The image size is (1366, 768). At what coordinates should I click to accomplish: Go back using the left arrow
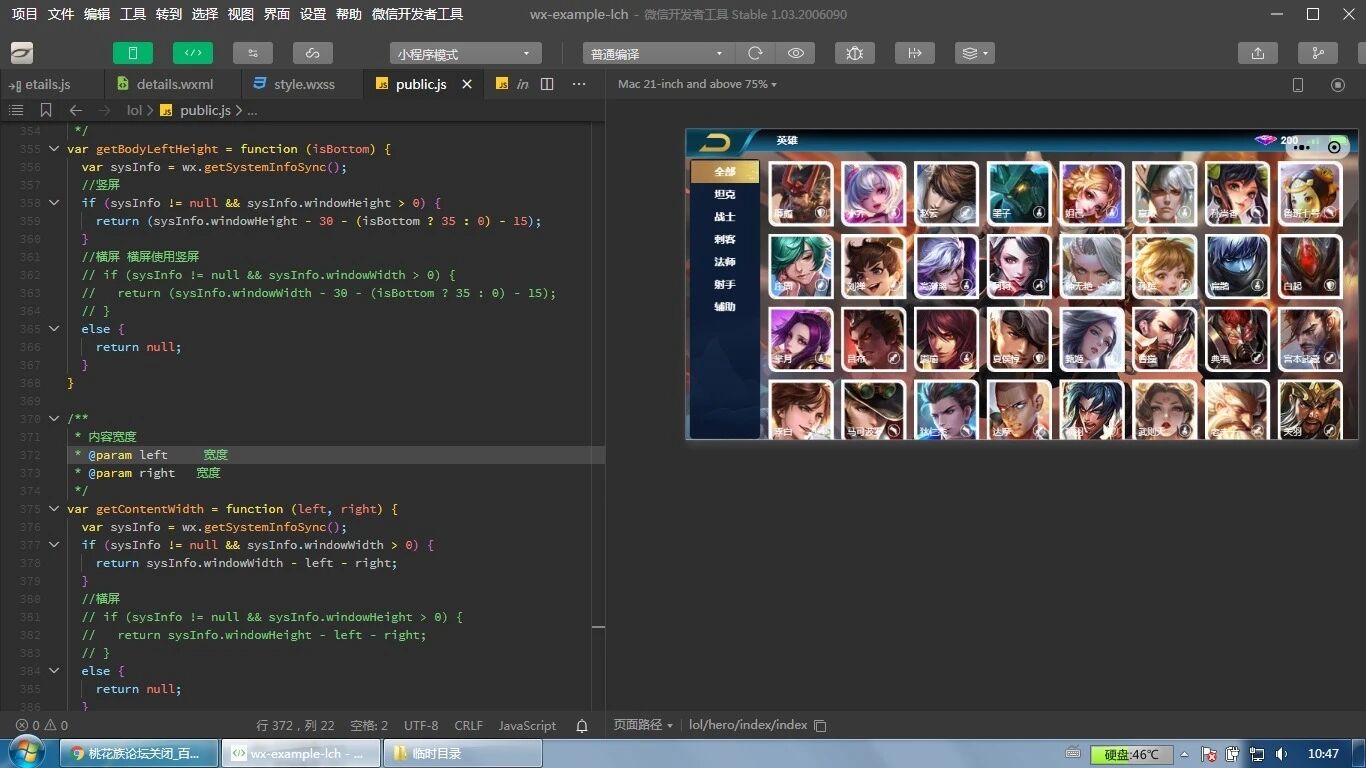point(76,110)
